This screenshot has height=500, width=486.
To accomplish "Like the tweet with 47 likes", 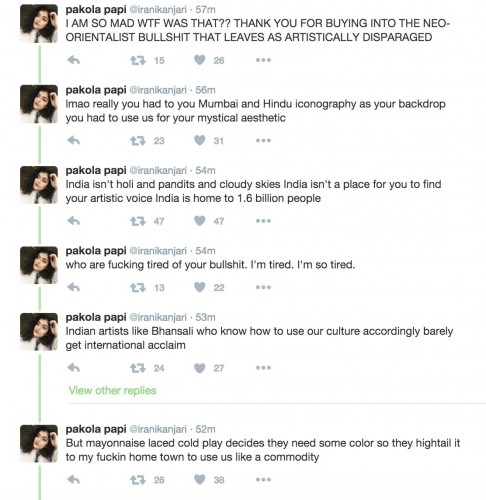I will point(200,221).
